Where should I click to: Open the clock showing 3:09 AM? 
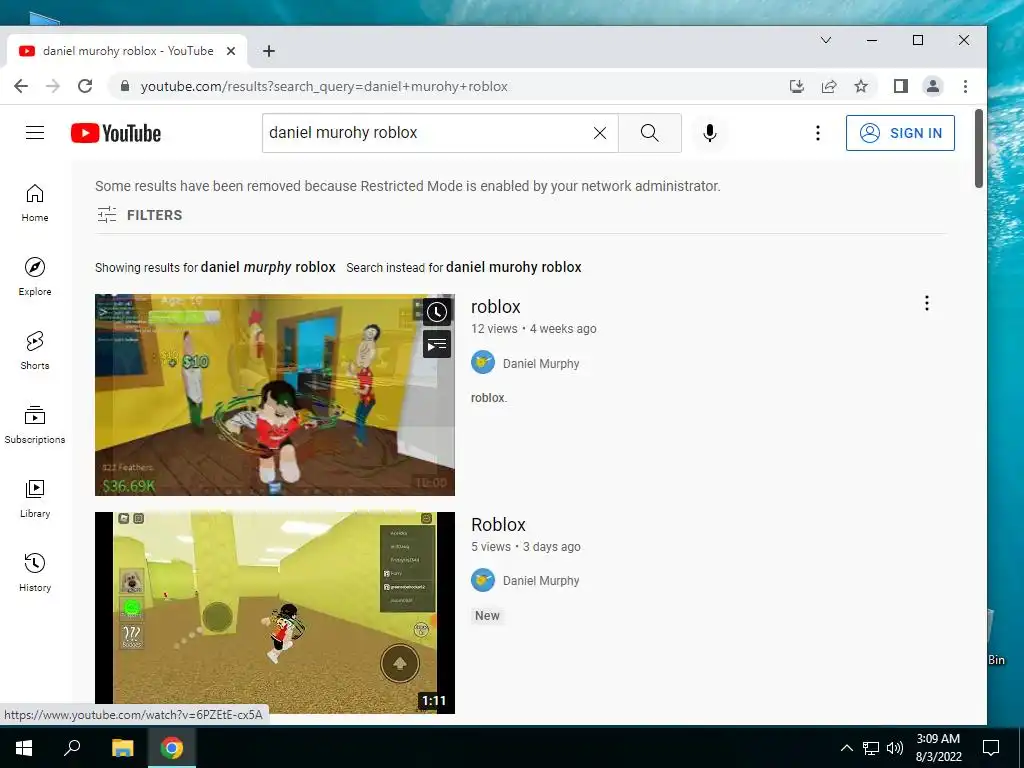click(938, 748)
